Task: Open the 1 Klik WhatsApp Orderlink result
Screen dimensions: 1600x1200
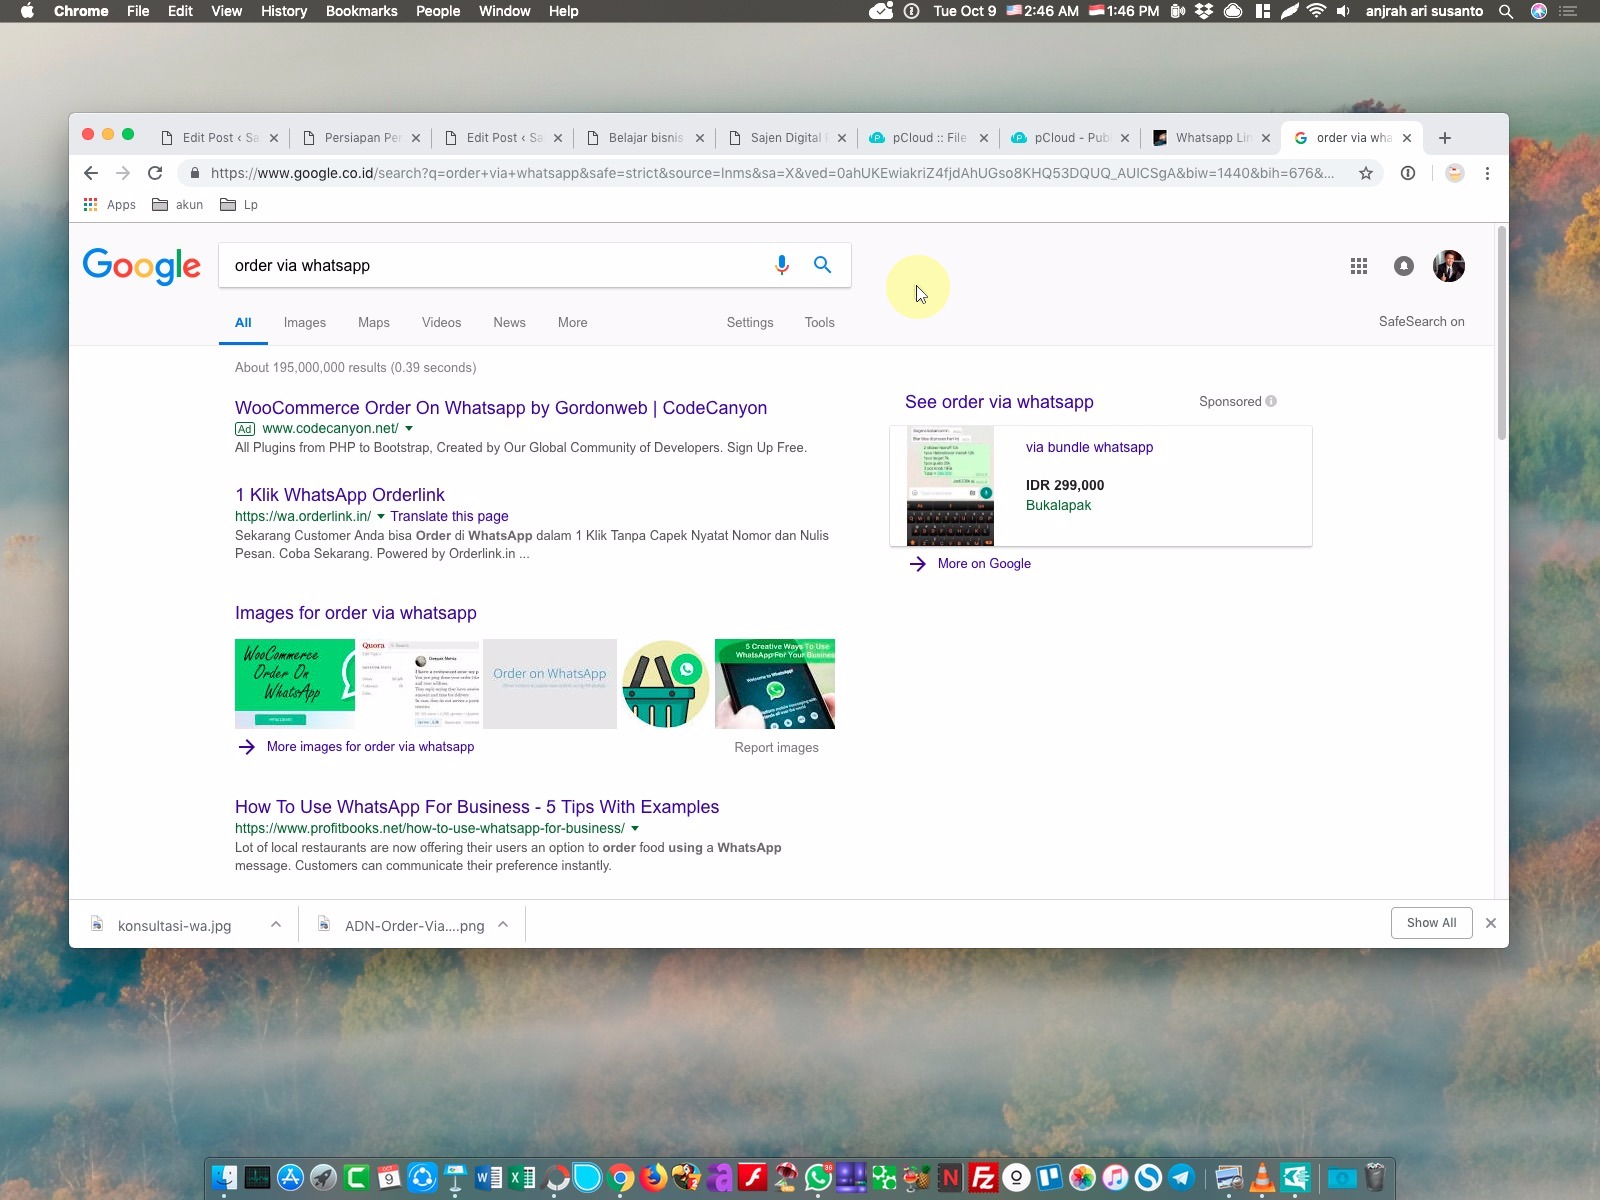Action: click(x=339, y=495)
